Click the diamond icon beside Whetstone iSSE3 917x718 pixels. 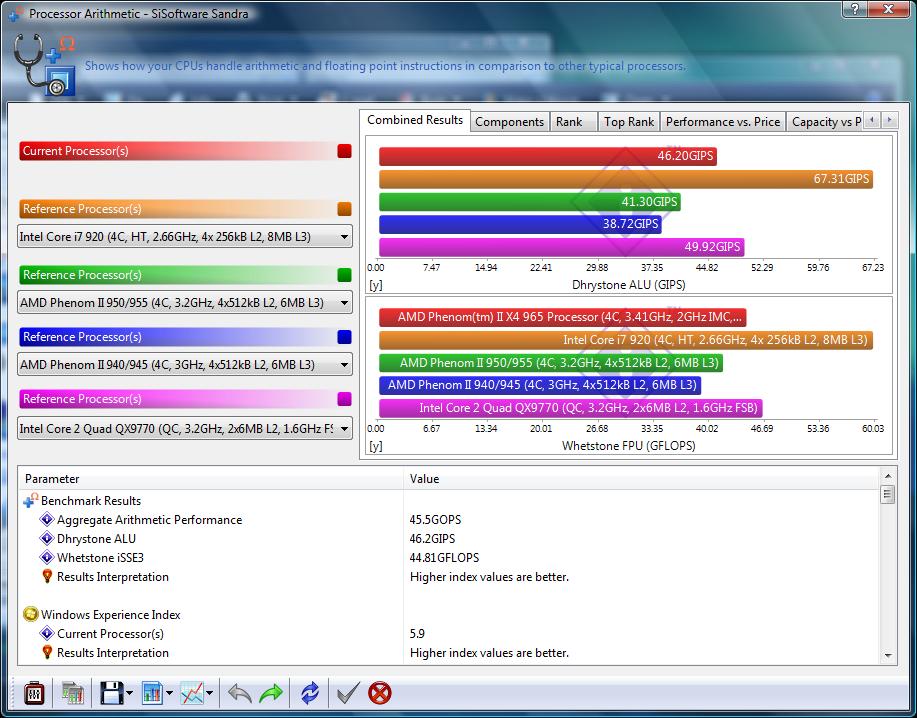coord(47,557)
